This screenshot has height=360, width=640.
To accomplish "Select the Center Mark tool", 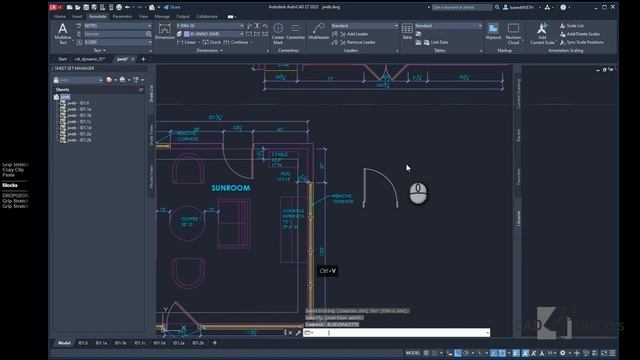I will tap(278, 33).
